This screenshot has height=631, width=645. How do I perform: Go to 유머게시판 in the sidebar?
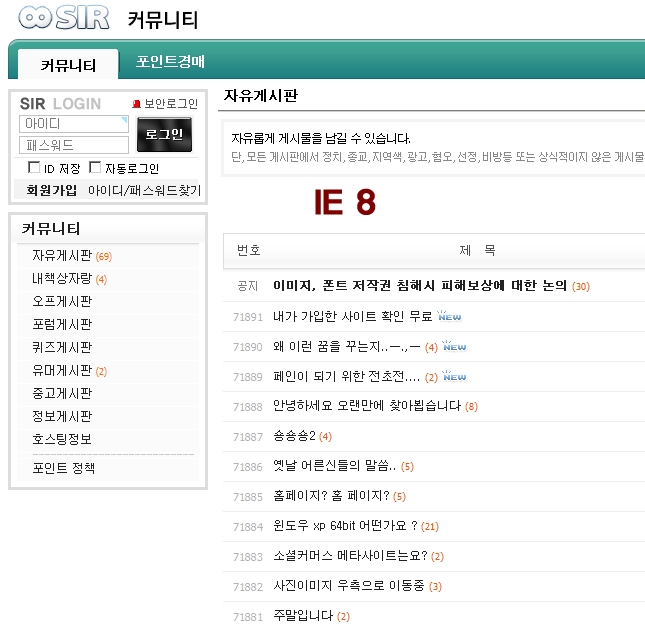pyautogui.click(x=62, y=371)
